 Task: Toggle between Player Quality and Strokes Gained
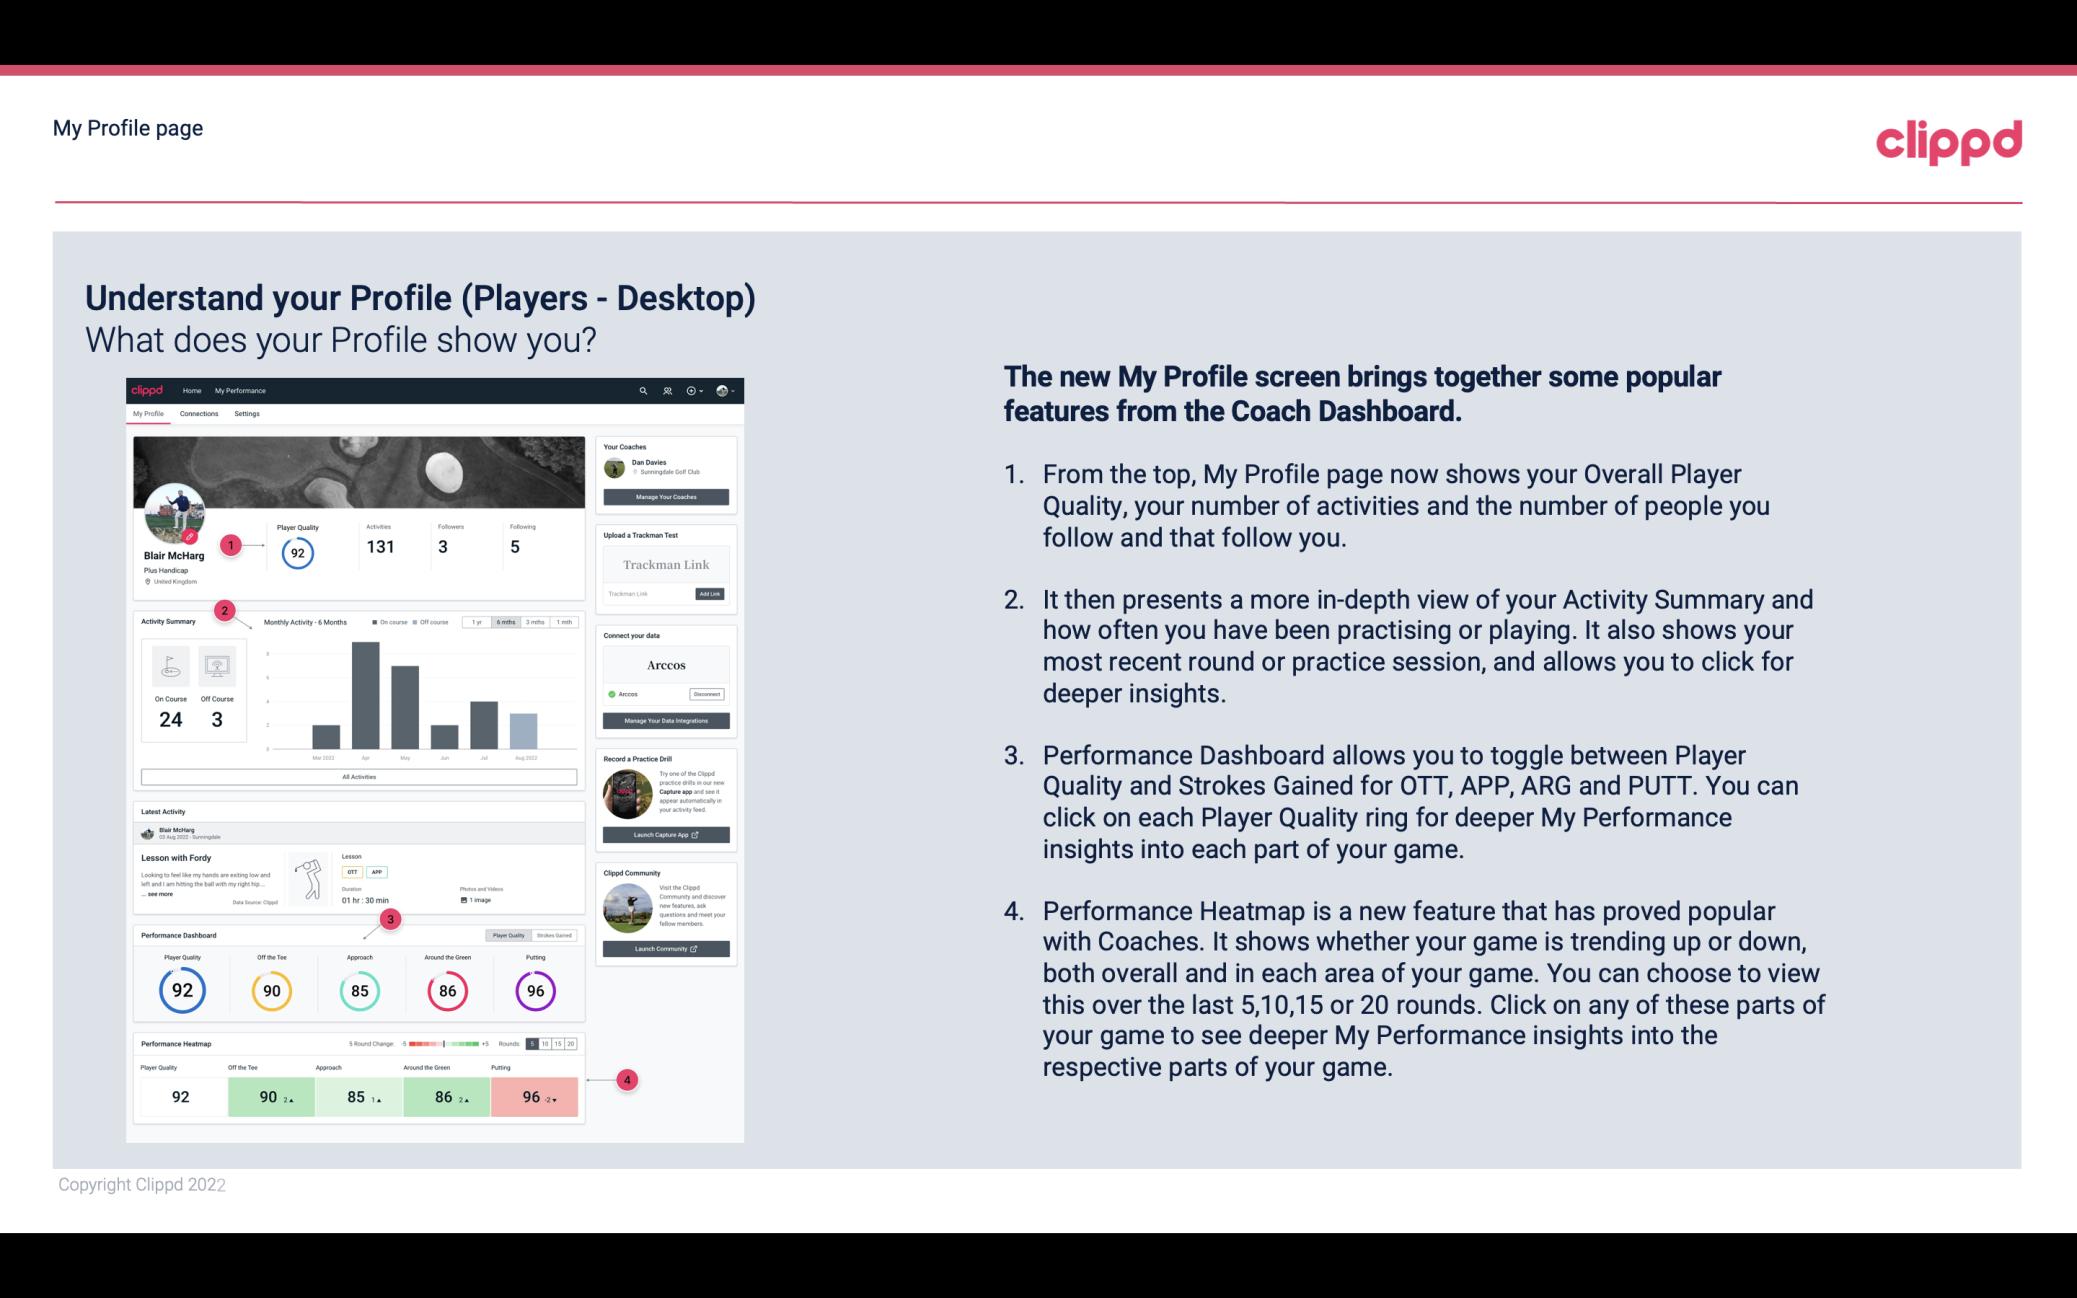[x=532, y=936]
